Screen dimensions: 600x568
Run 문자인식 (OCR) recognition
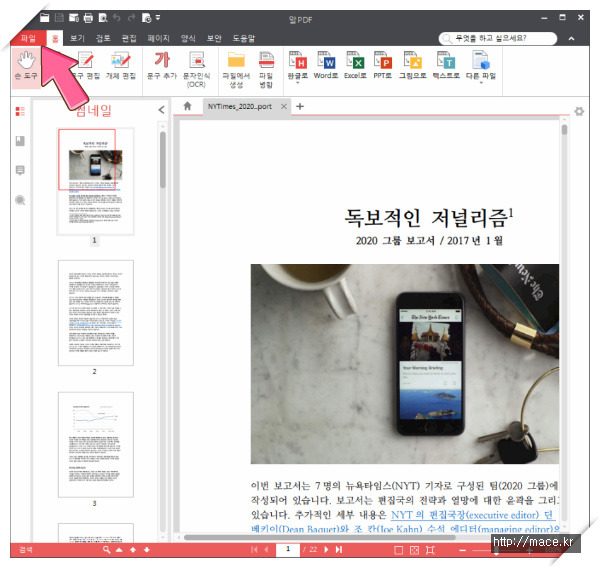click(x=196, y=70)
